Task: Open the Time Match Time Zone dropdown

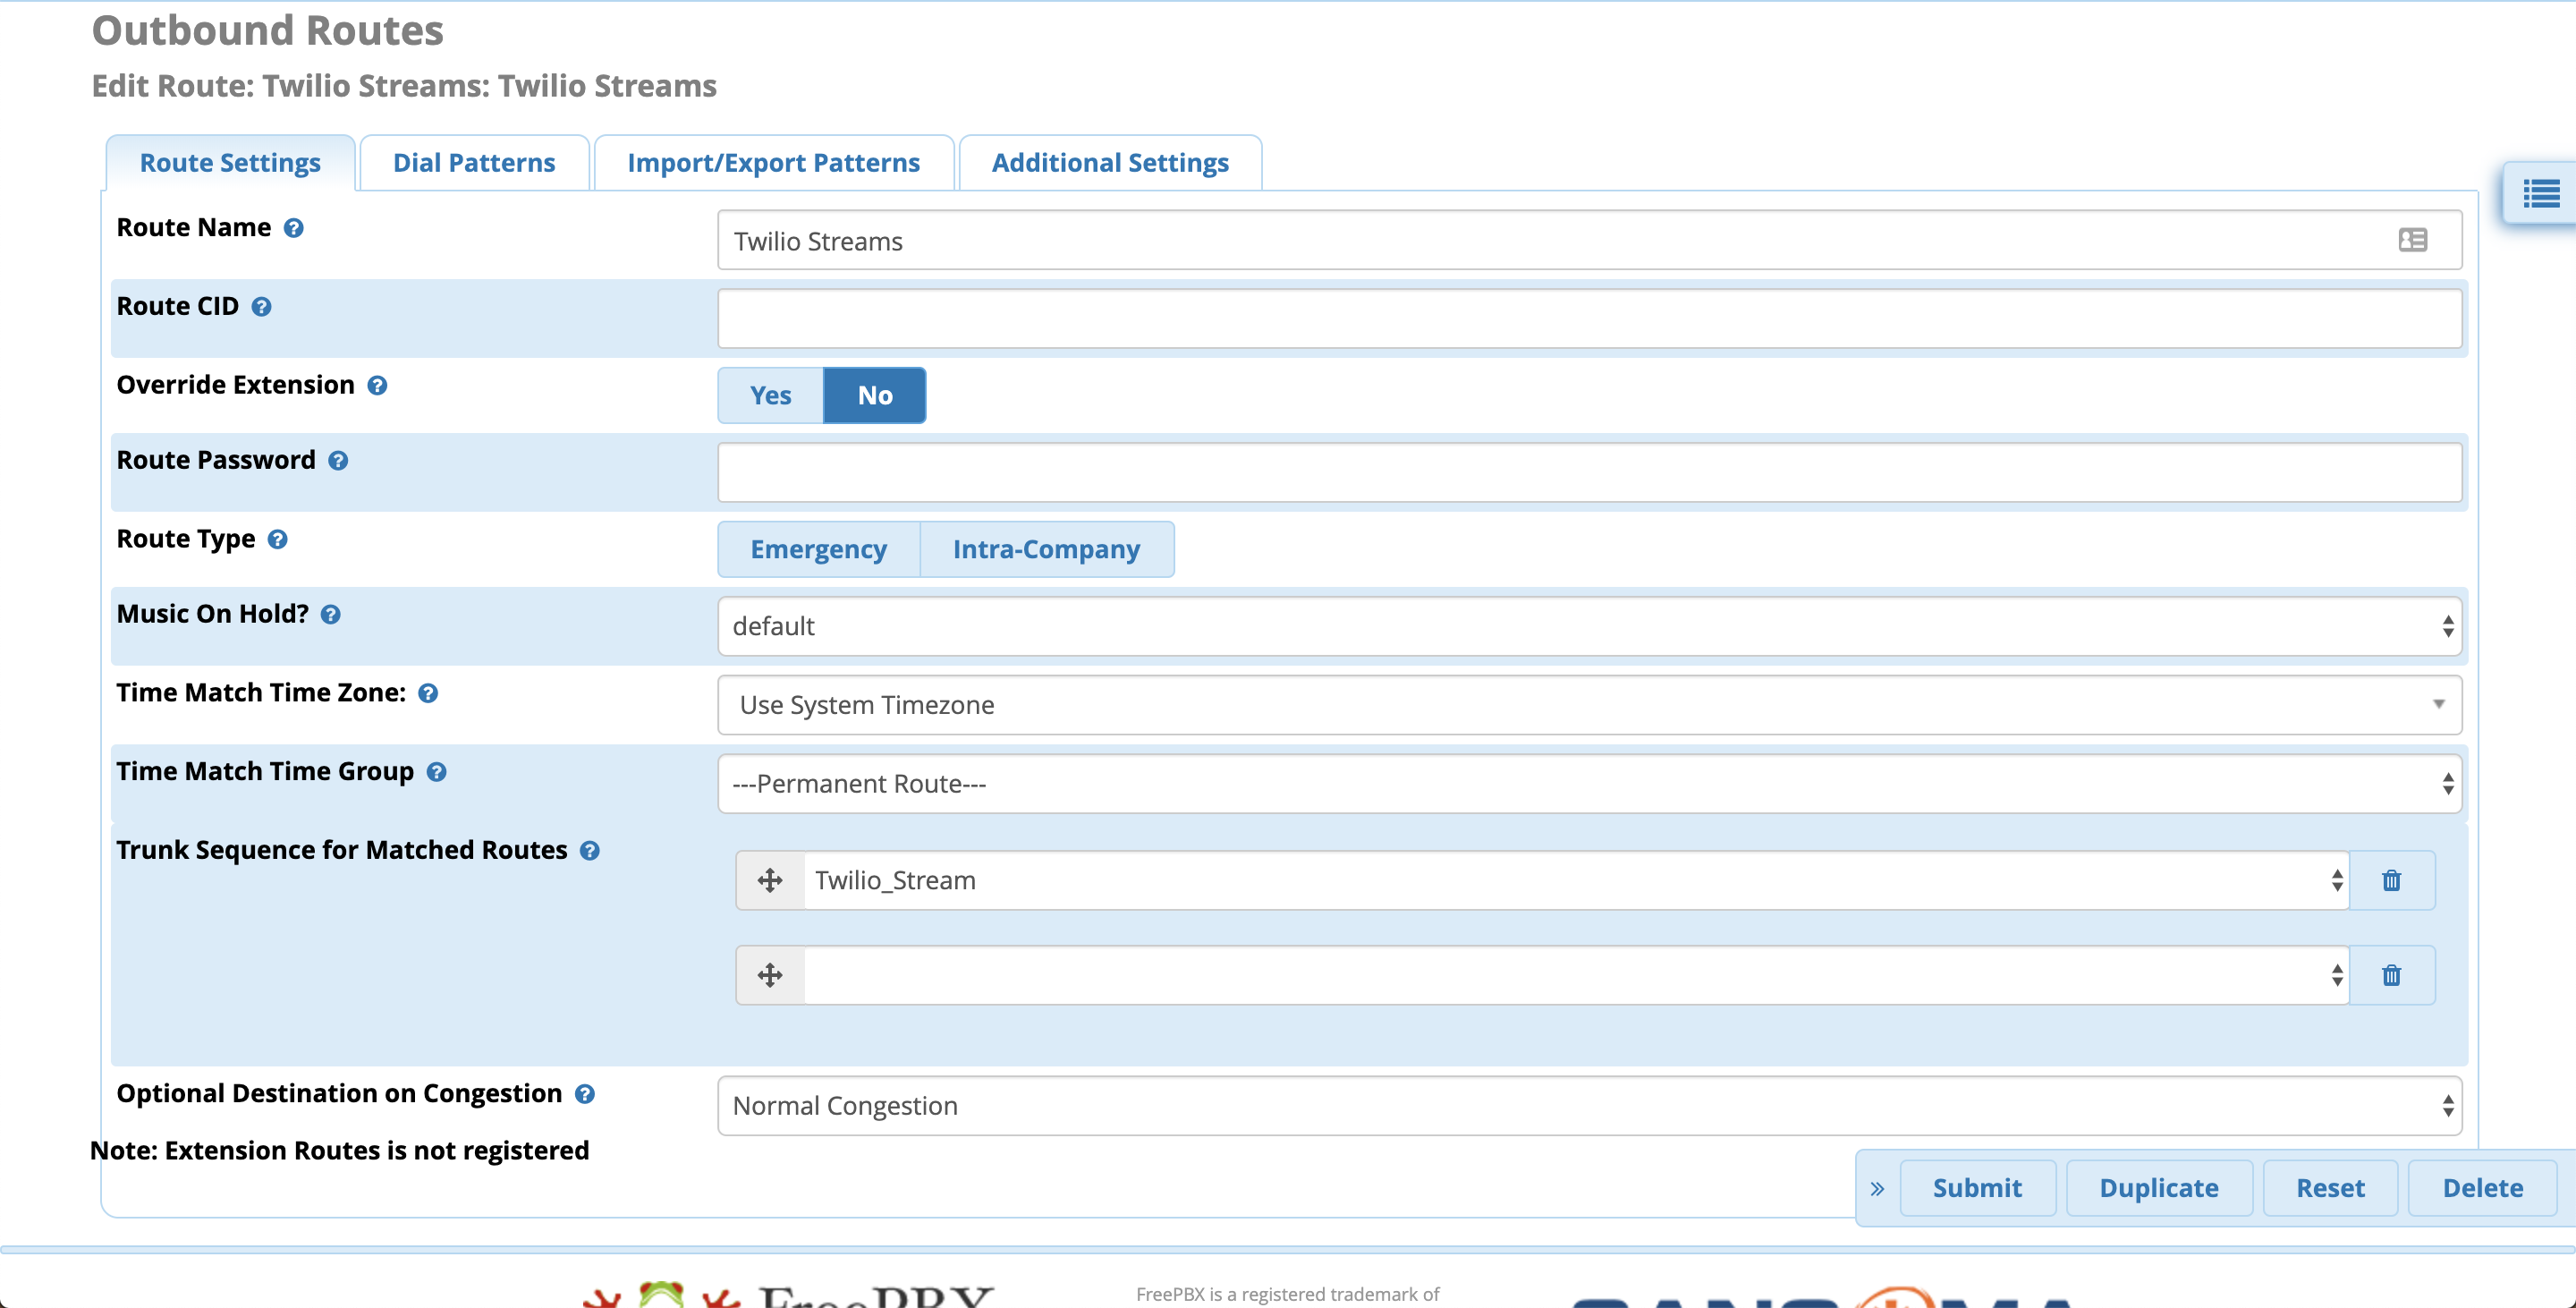Action: point(1589,705)
